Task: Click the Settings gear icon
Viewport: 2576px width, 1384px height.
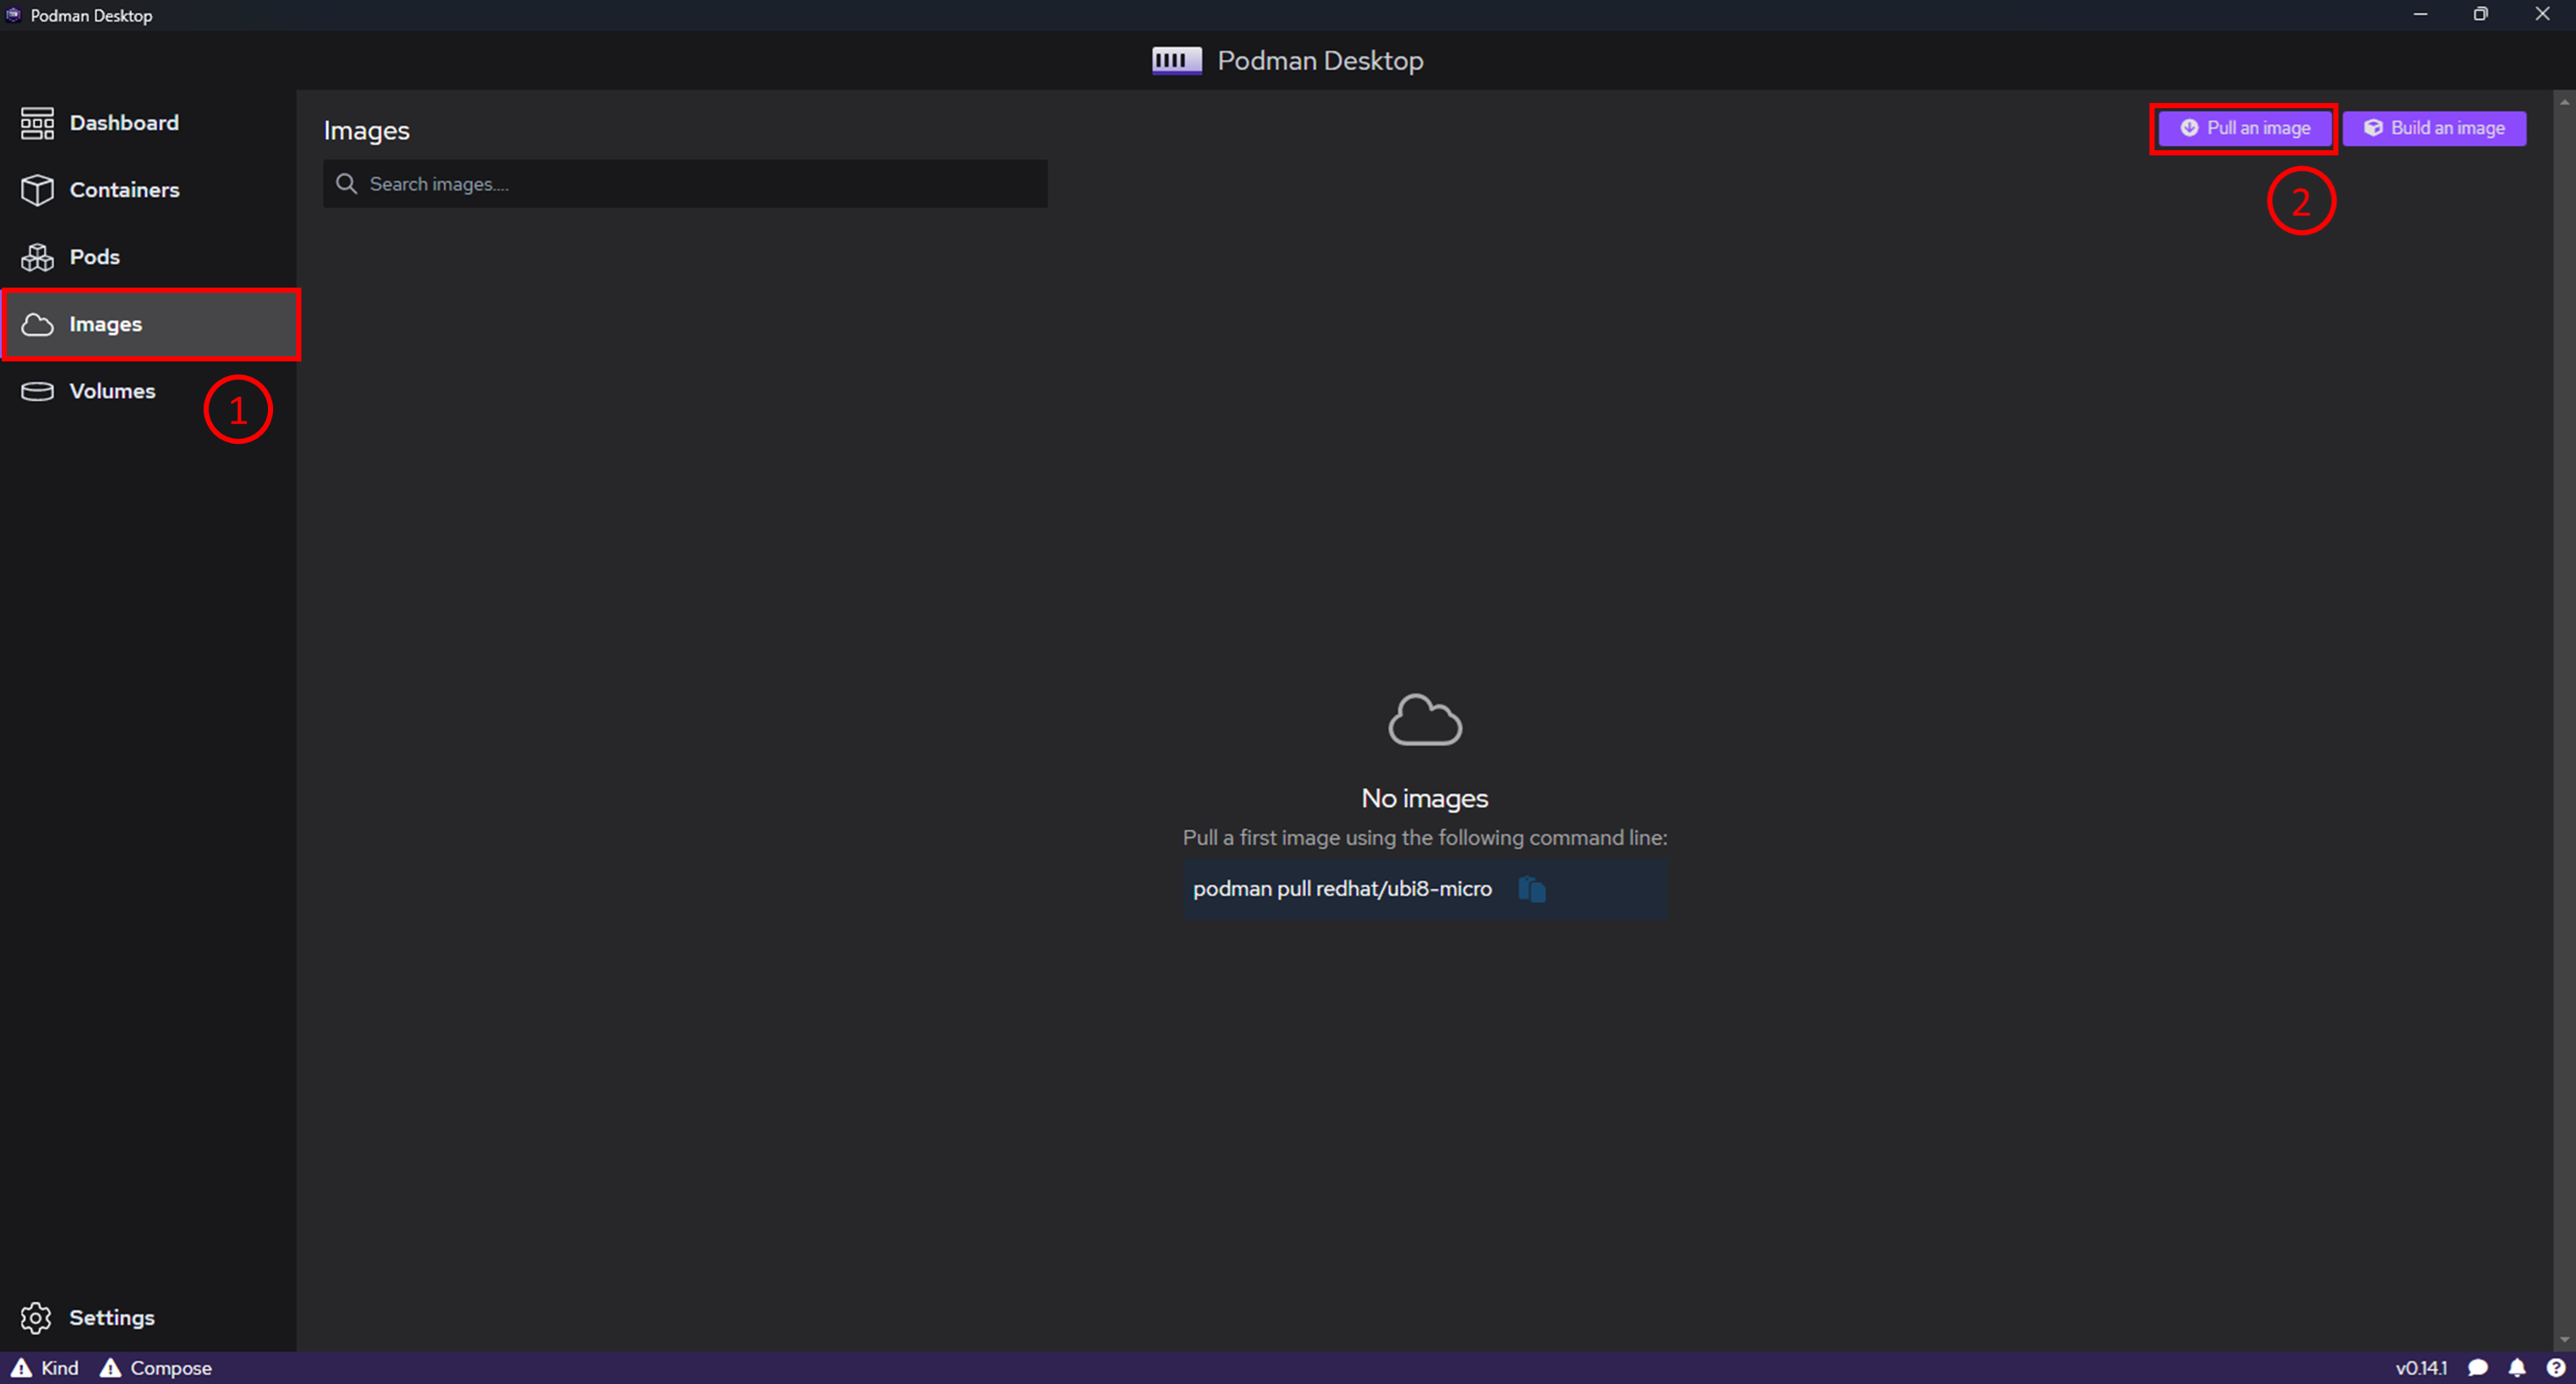Action: (x=36, y=1317)
